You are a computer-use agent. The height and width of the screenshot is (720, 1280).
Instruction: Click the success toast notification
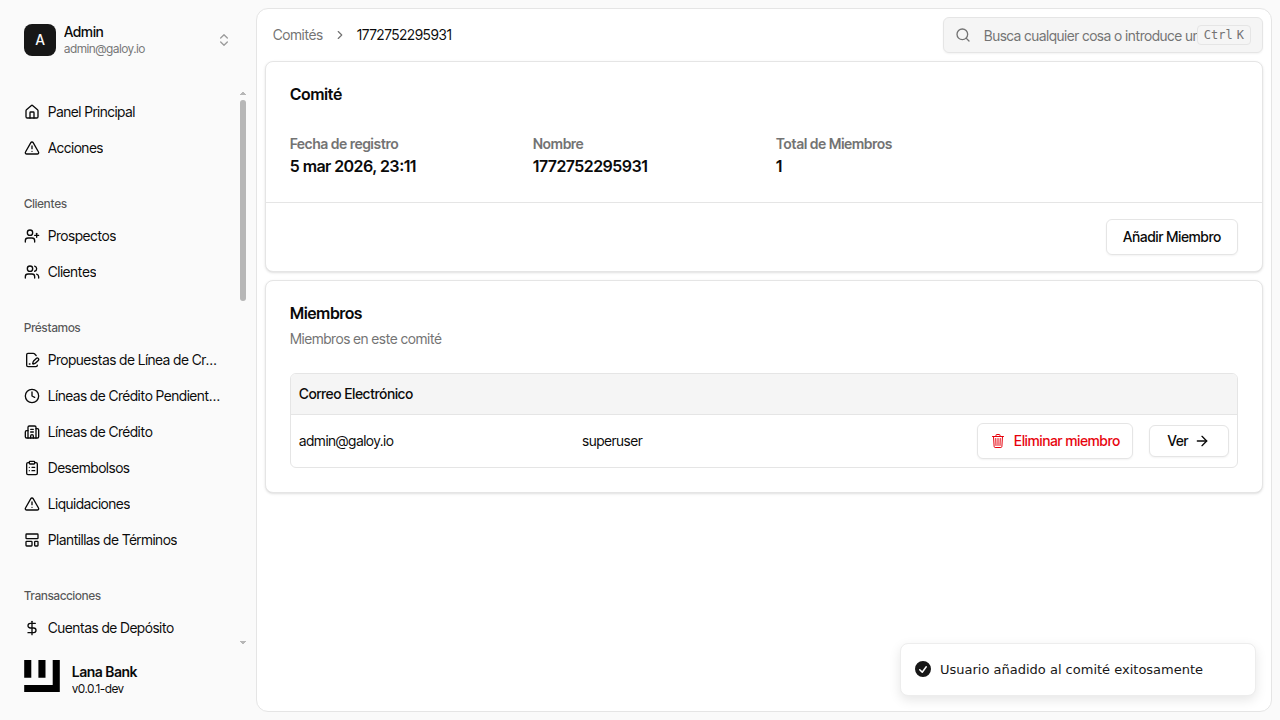1077,669
